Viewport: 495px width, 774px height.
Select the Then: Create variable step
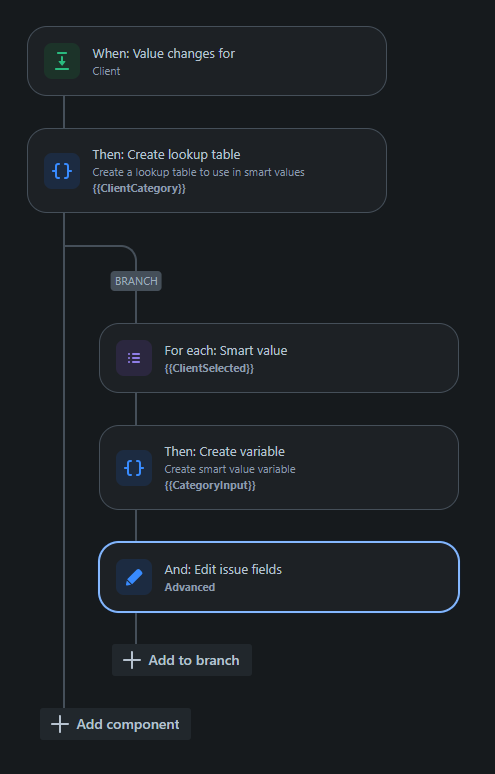click(x=279, y=467)
